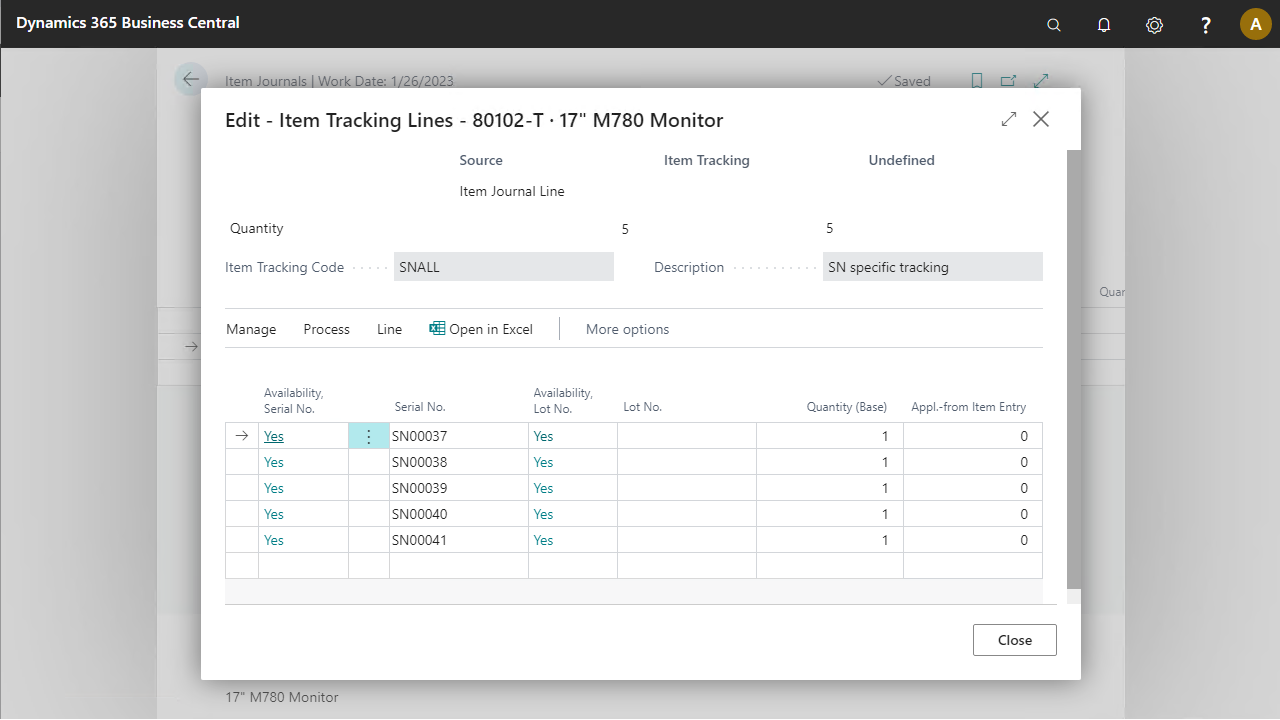Click the back arrow on Item Journals page

point(191,80)
